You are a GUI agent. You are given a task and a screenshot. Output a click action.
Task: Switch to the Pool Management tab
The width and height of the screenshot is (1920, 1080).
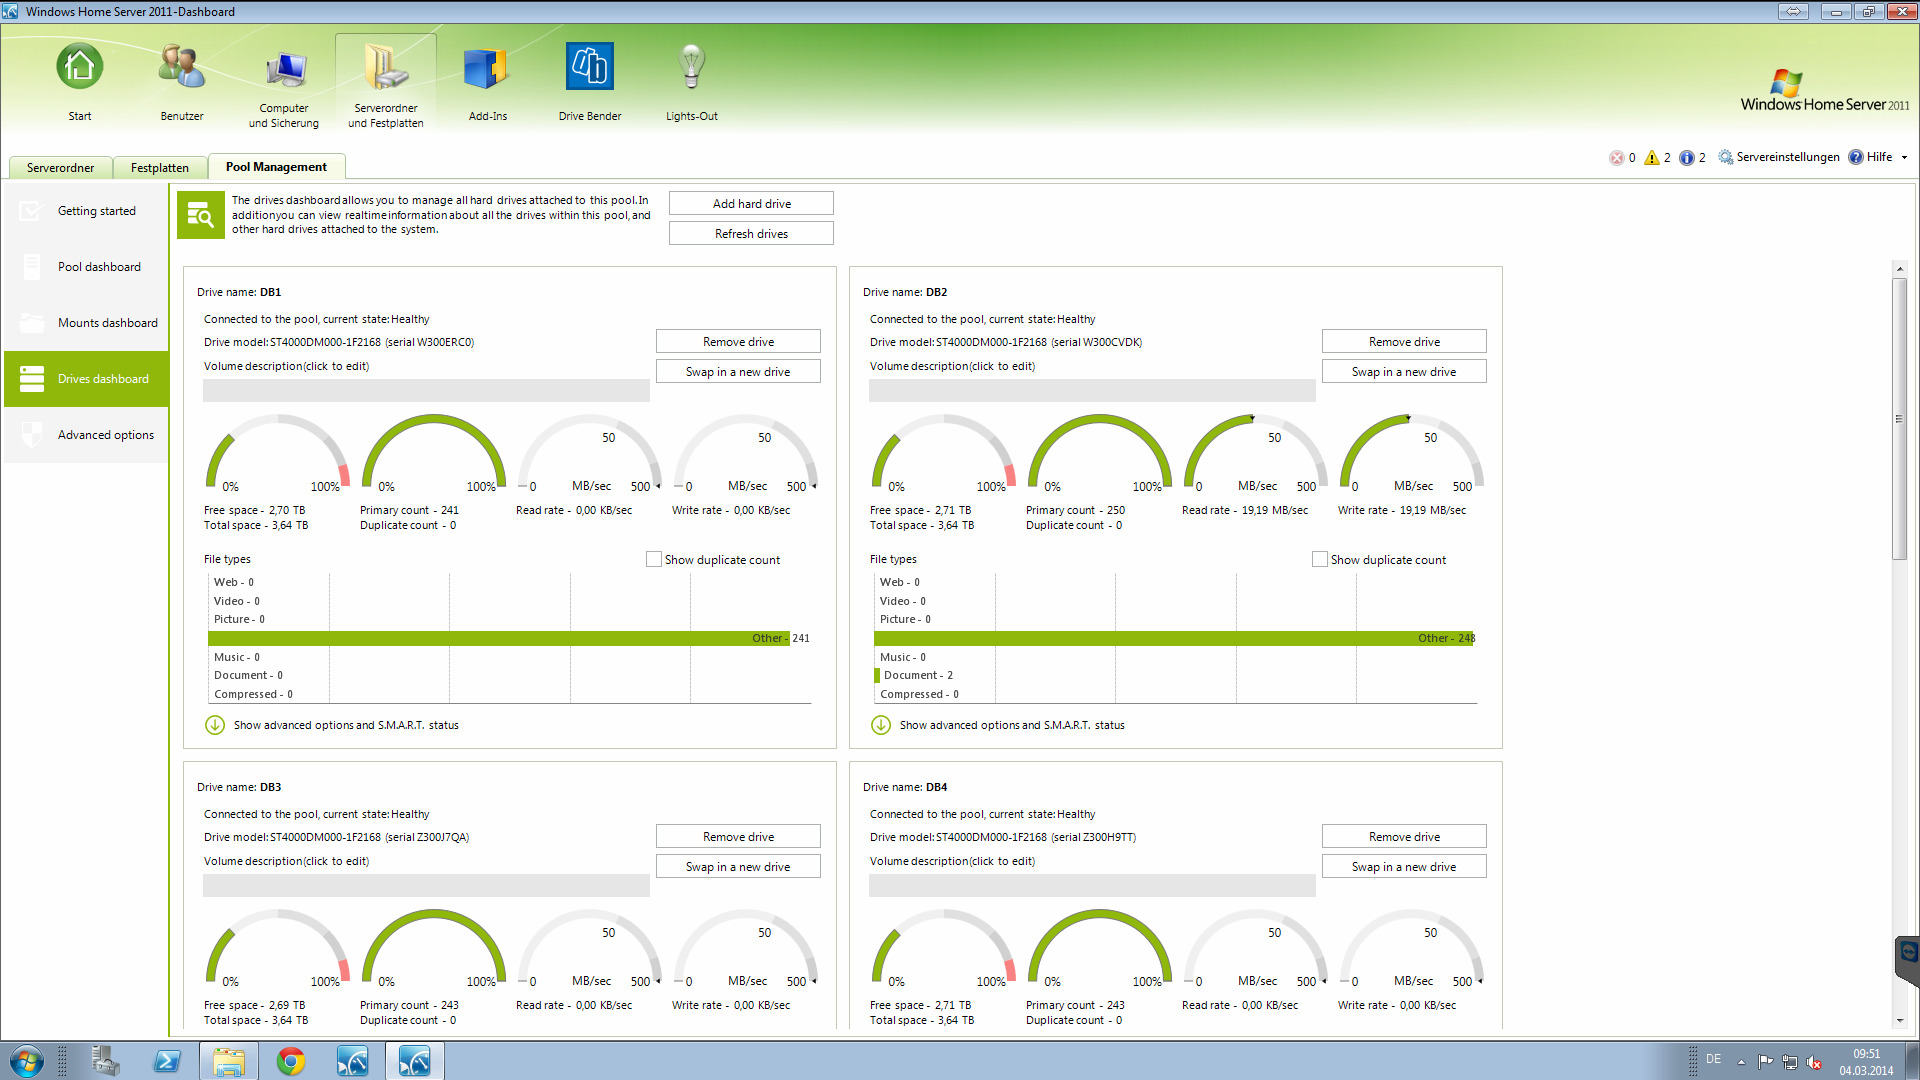(276, 167)
